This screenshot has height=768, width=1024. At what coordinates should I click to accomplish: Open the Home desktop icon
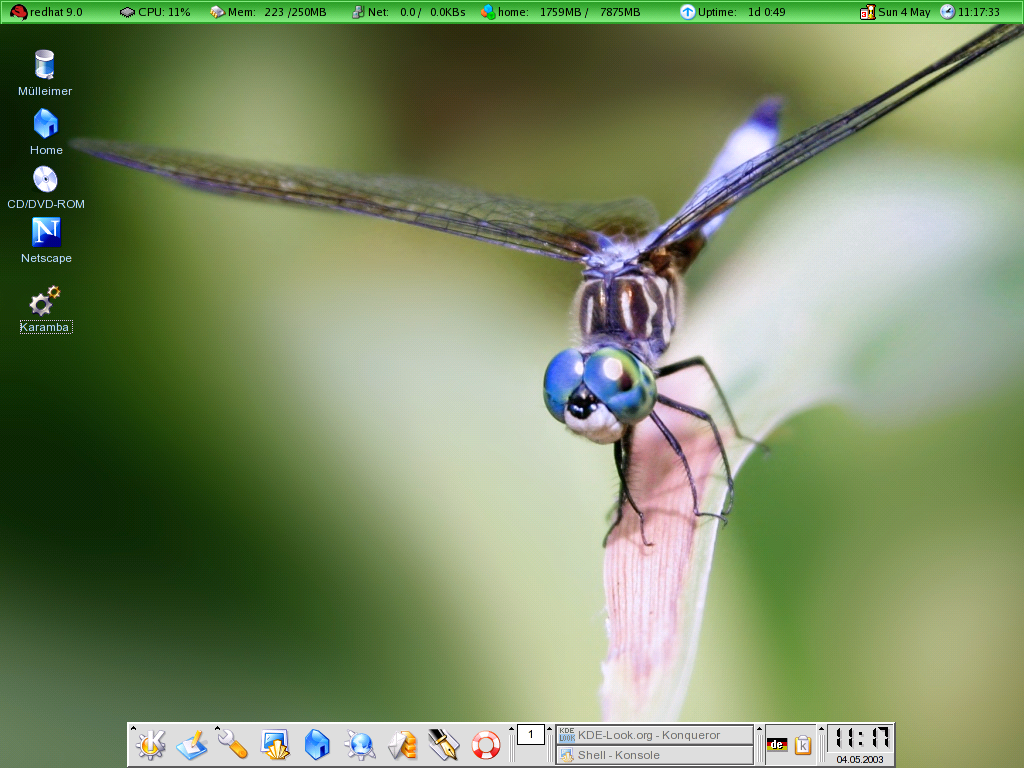(46, 123)
